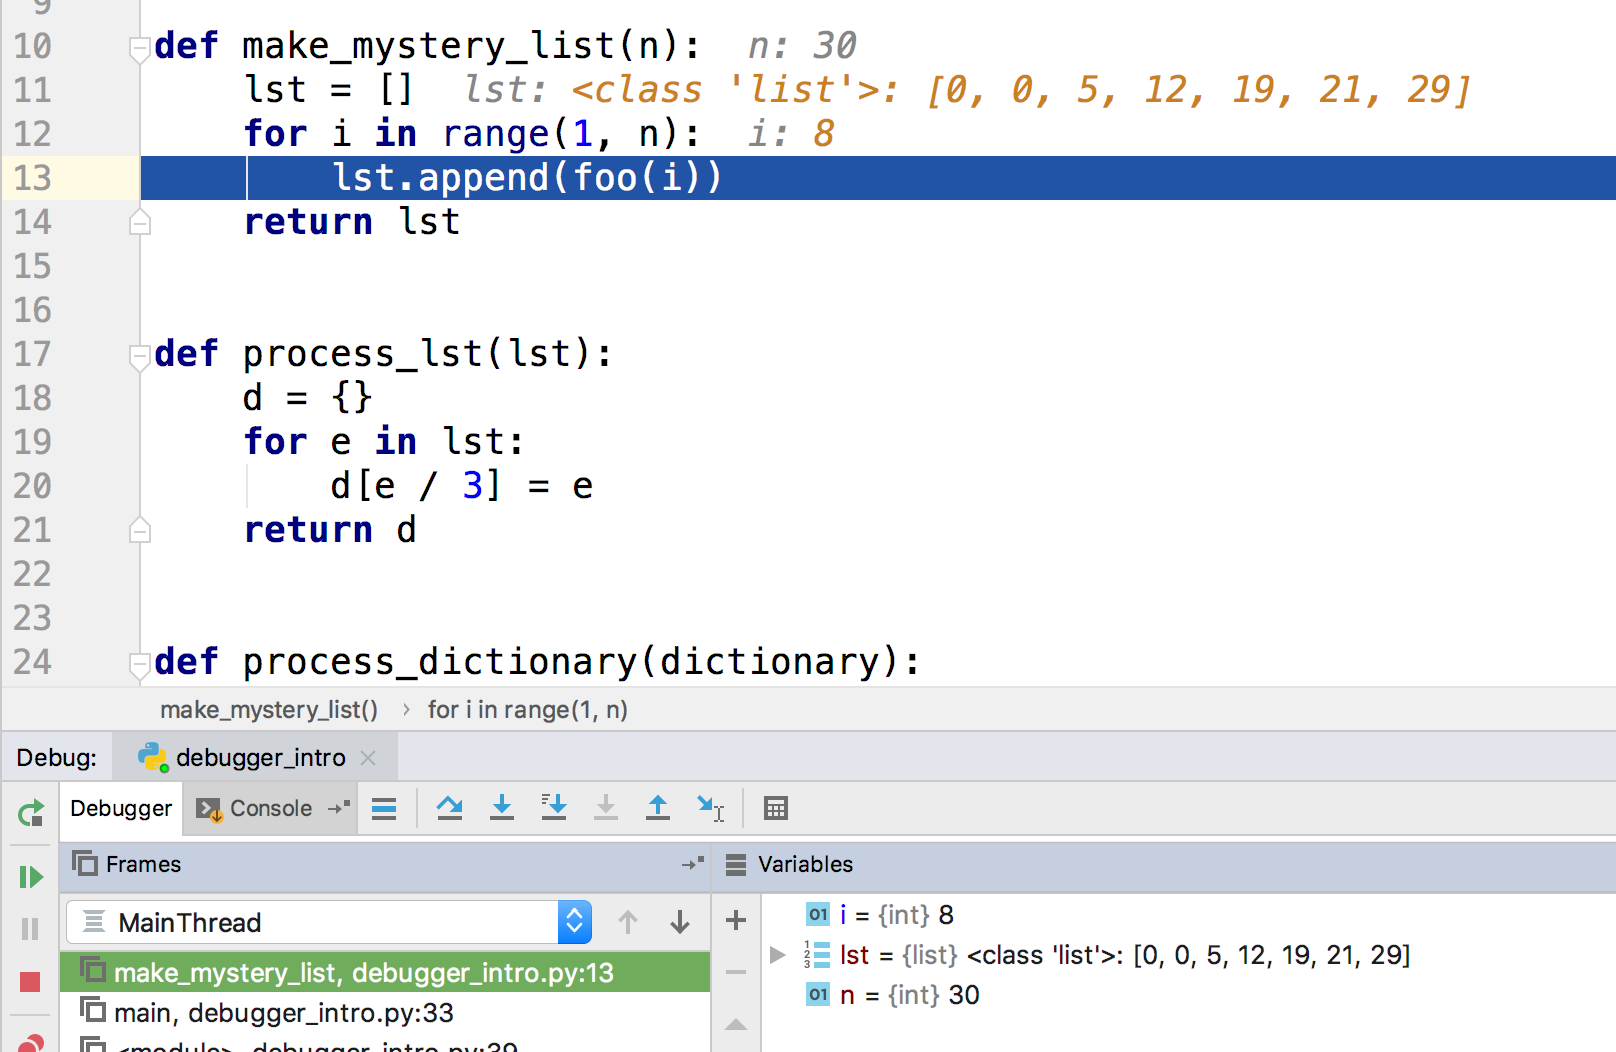Click the Variables panel header
Image resolution: width=1616 pixels, height=1052 pixels.
[x=1164, y=864]
